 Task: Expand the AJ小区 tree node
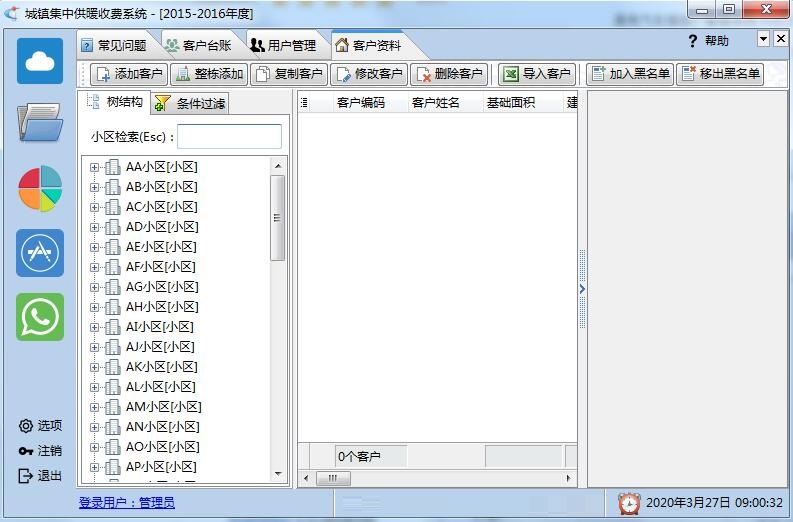(x=94, y=347)
